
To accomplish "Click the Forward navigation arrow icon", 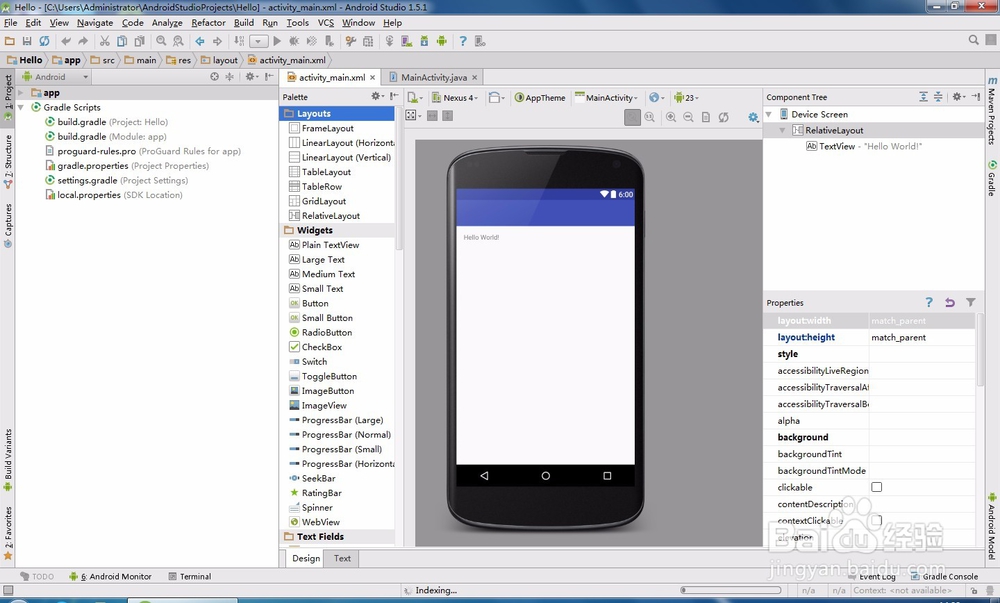I will coord(217,41).
